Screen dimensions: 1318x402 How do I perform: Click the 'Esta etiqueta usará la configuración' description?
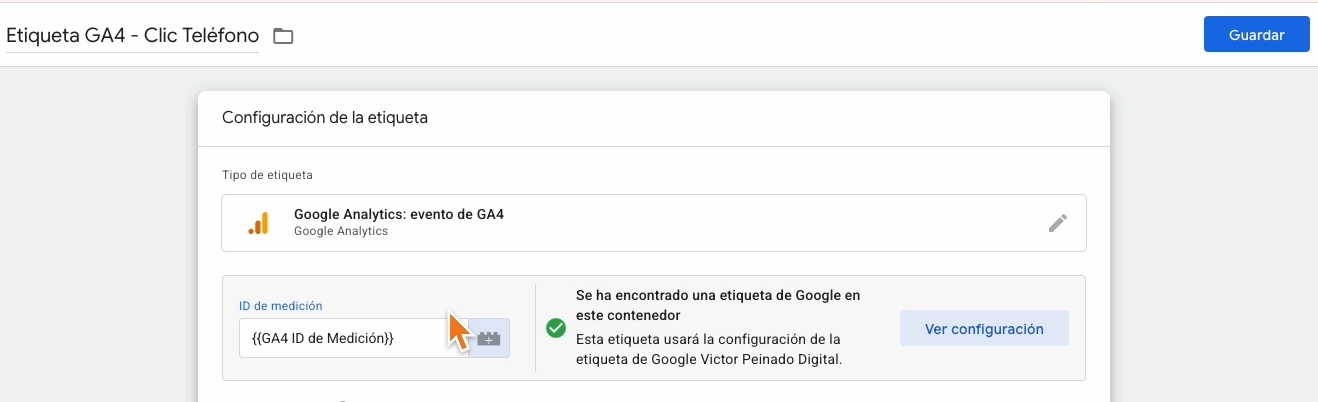[708, 338]
